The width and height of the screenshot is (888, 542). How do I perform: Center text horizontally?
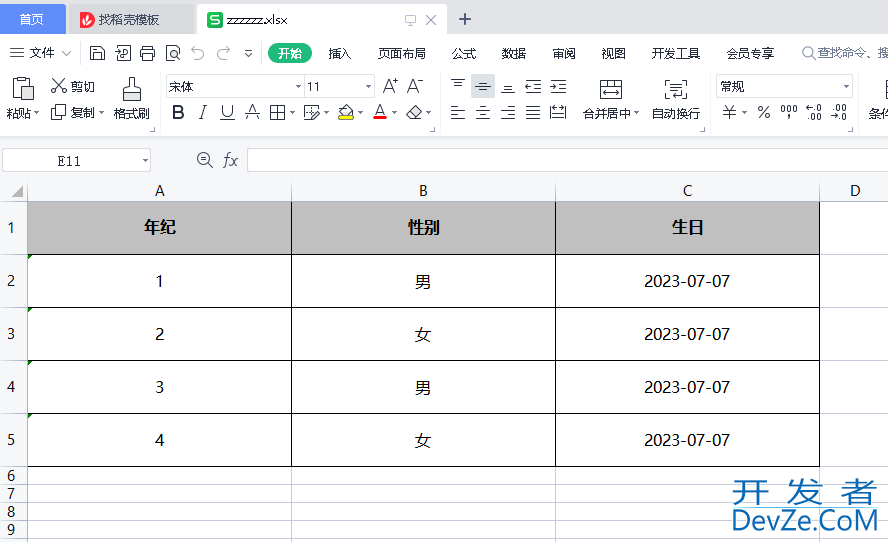pos(483,112)
